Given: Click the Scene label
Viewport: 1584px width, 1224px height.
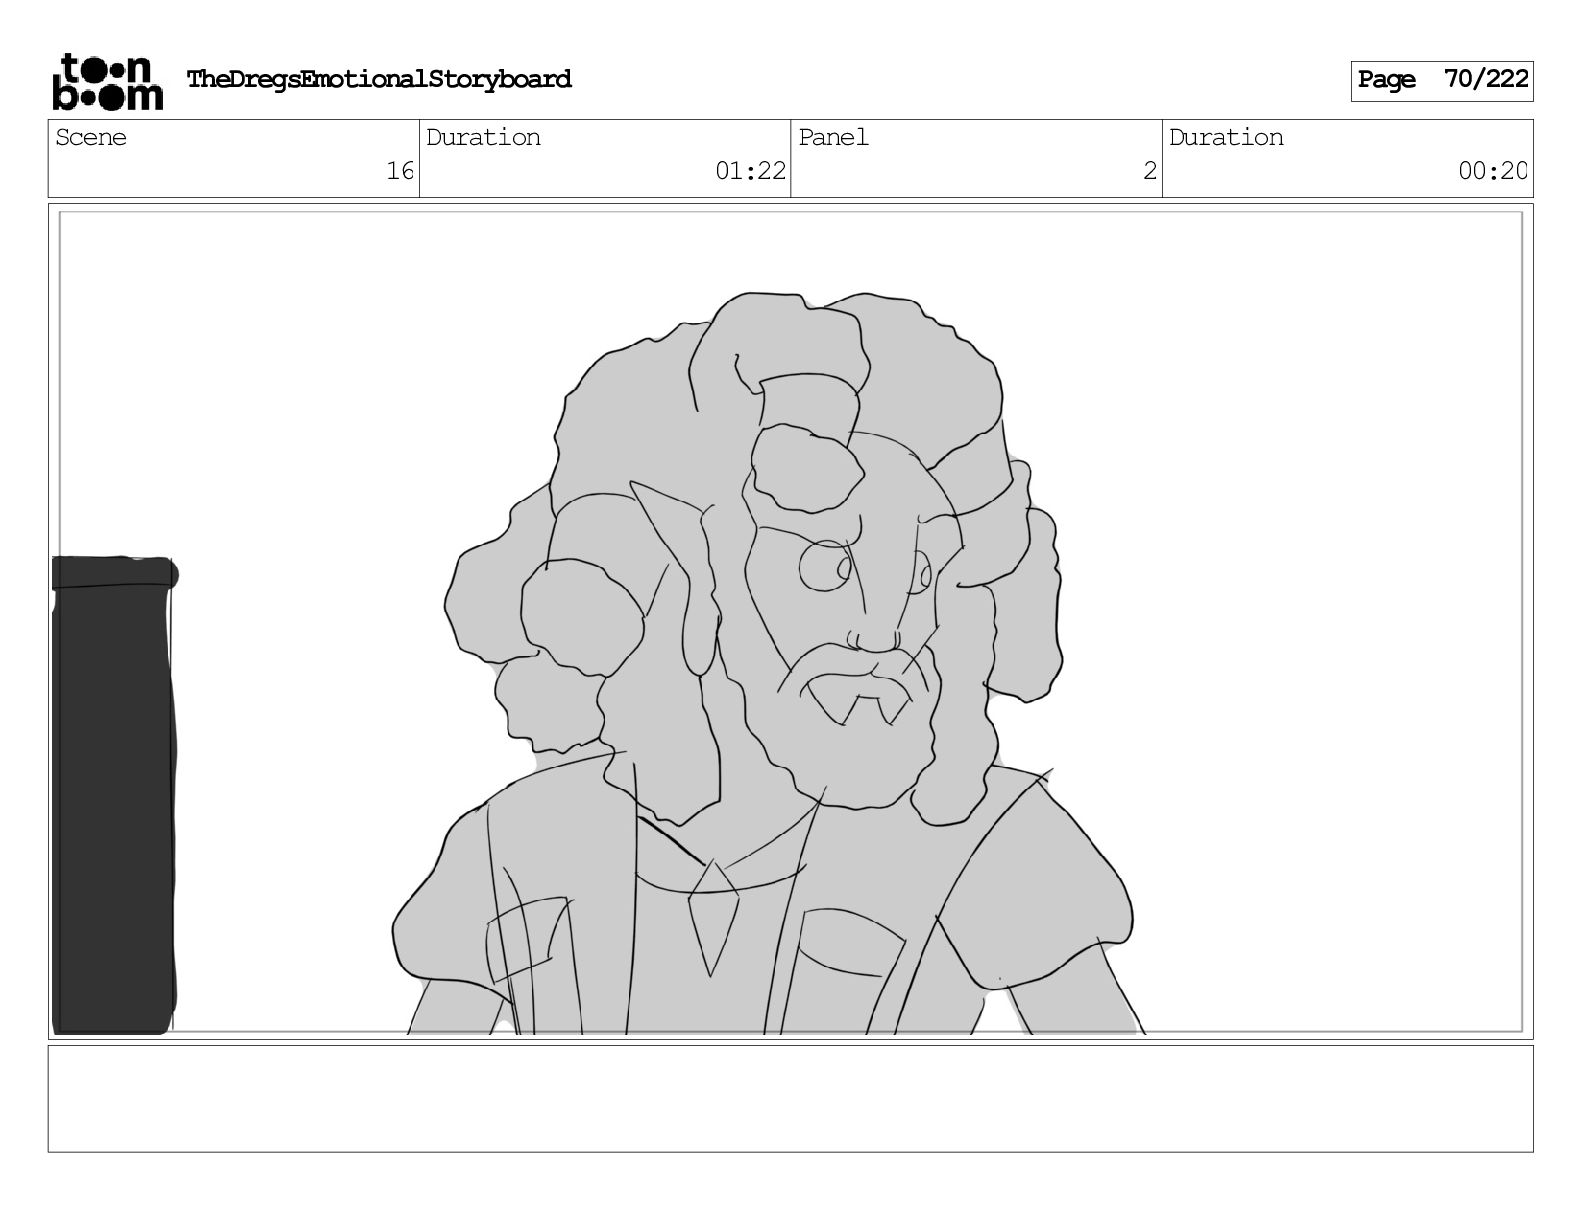Looking at the screenshot, I should tap(91, 137).
